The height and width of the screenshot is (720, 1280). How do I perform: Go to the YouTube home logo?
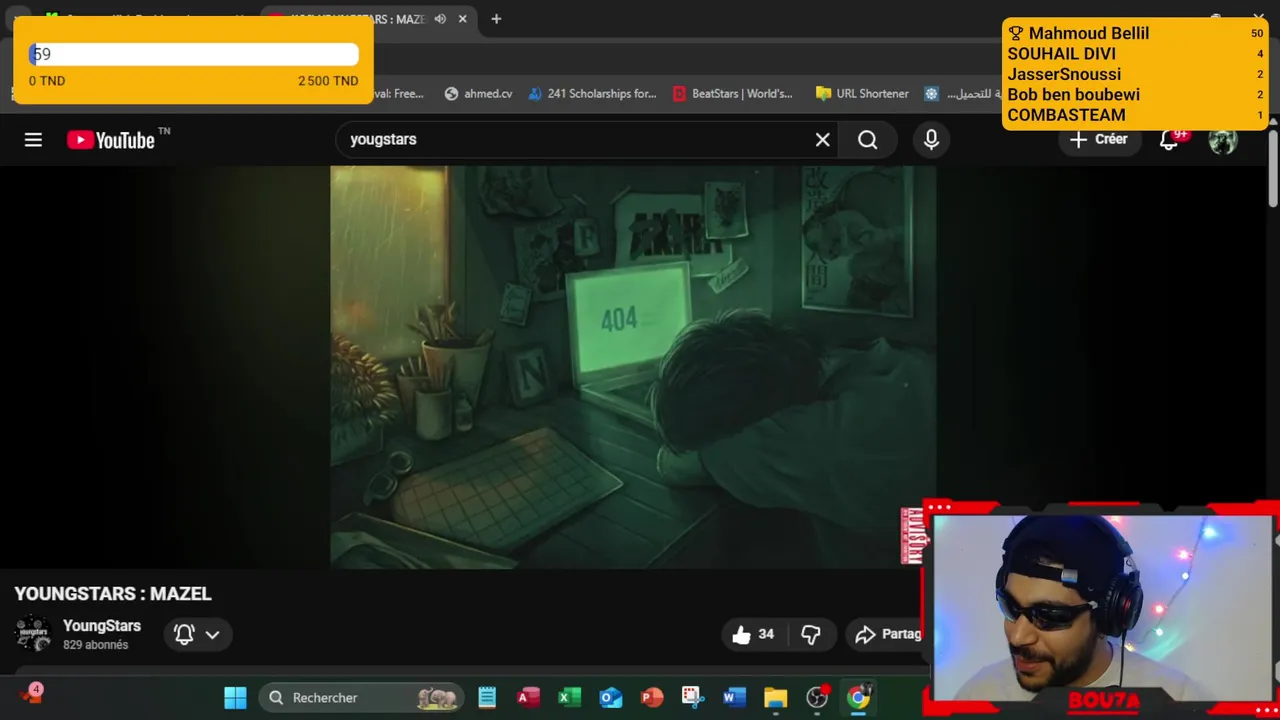111,140
